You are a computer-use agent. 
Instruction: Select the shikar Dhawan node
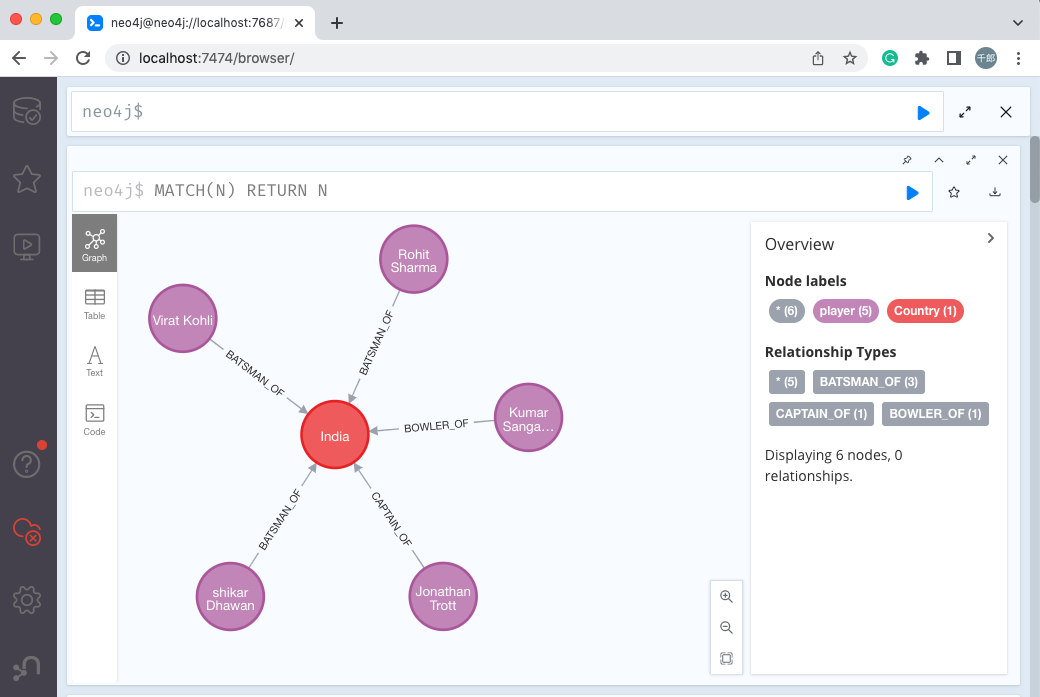click(x=230, y=597)
